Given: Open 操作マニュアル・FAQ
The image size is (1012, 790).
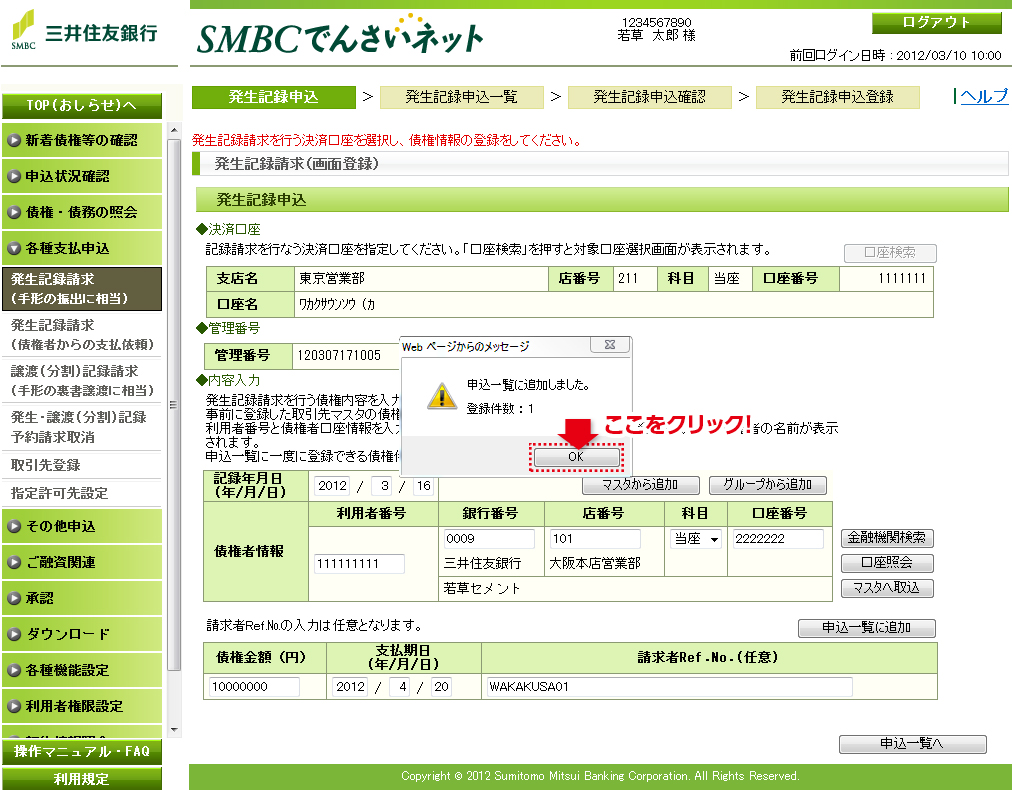Looking at the screenshot, I should click(x=82, y=751).
